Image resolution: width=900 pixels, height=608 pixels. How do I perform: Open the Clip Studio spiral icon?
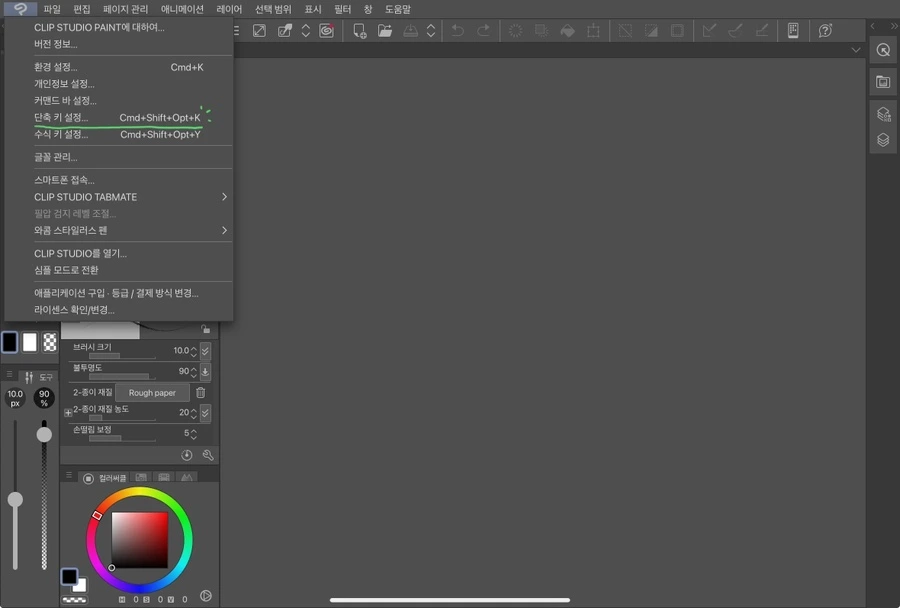(327, 30)
